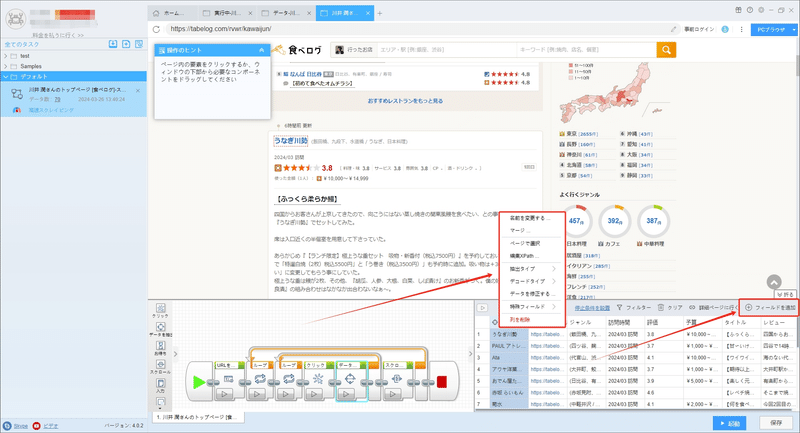Expand the 特殊フィールド submenu
Screen dimensions: 800x433
pyautogui.click(x=532, y=307)
